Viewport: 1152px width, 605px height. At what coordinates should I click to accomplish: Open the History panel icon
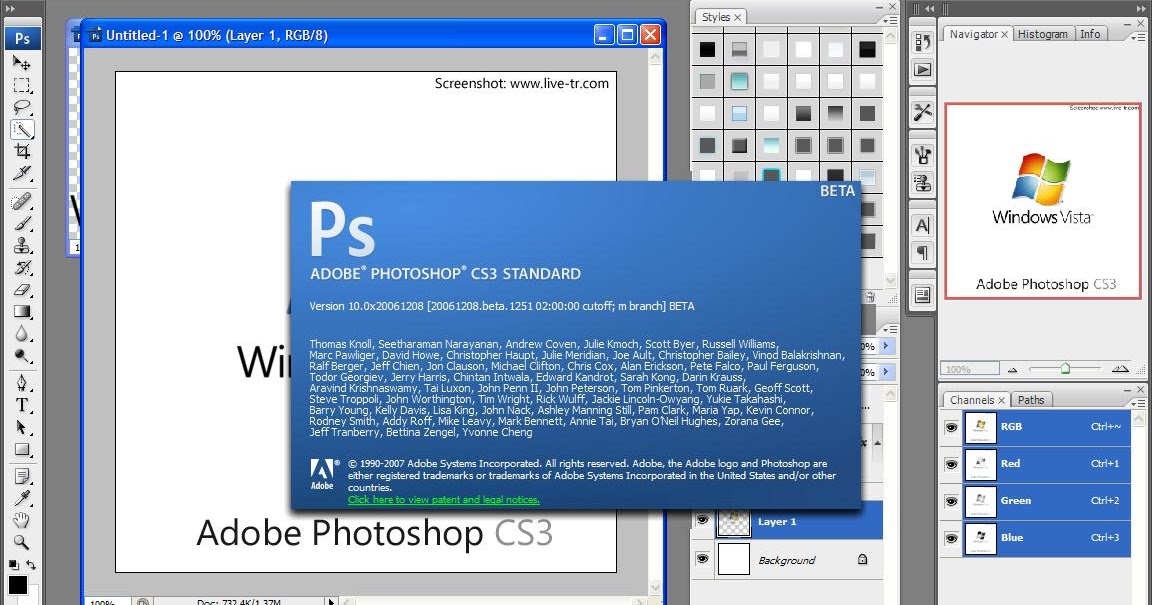pos(922,42)
